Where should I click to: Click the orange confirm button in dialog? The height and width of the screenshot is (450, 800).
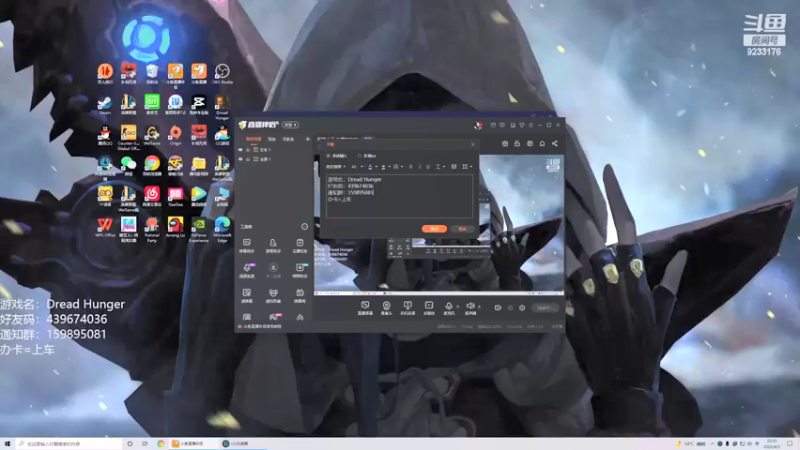[434, 229]
